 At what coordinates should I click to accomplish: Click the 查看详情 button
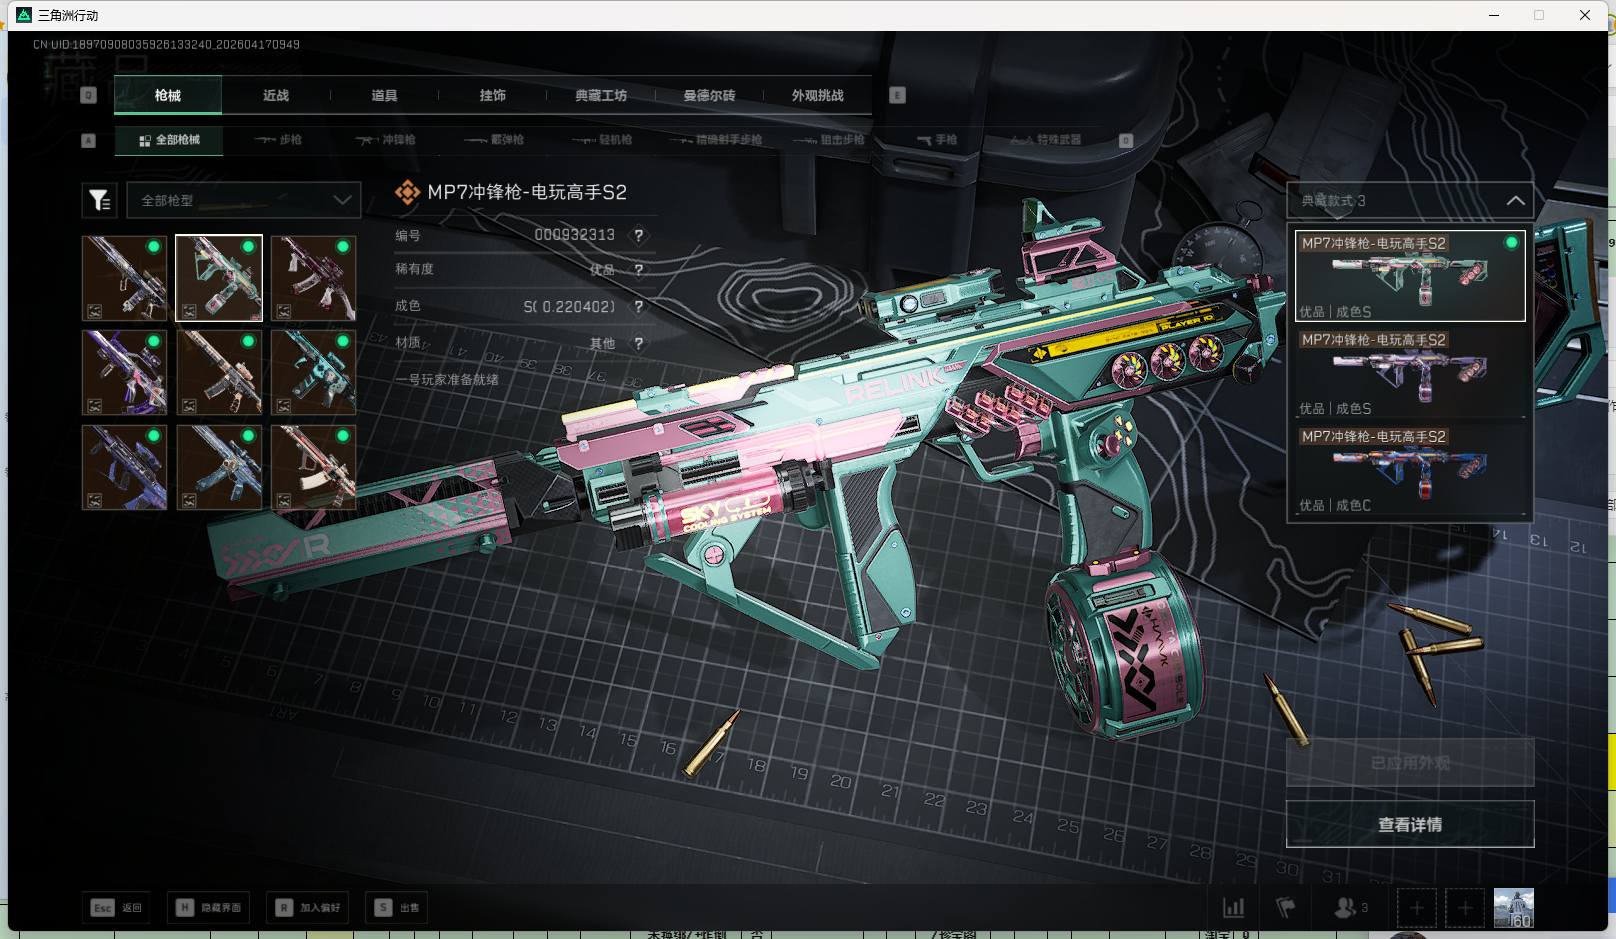(1409, 825)
